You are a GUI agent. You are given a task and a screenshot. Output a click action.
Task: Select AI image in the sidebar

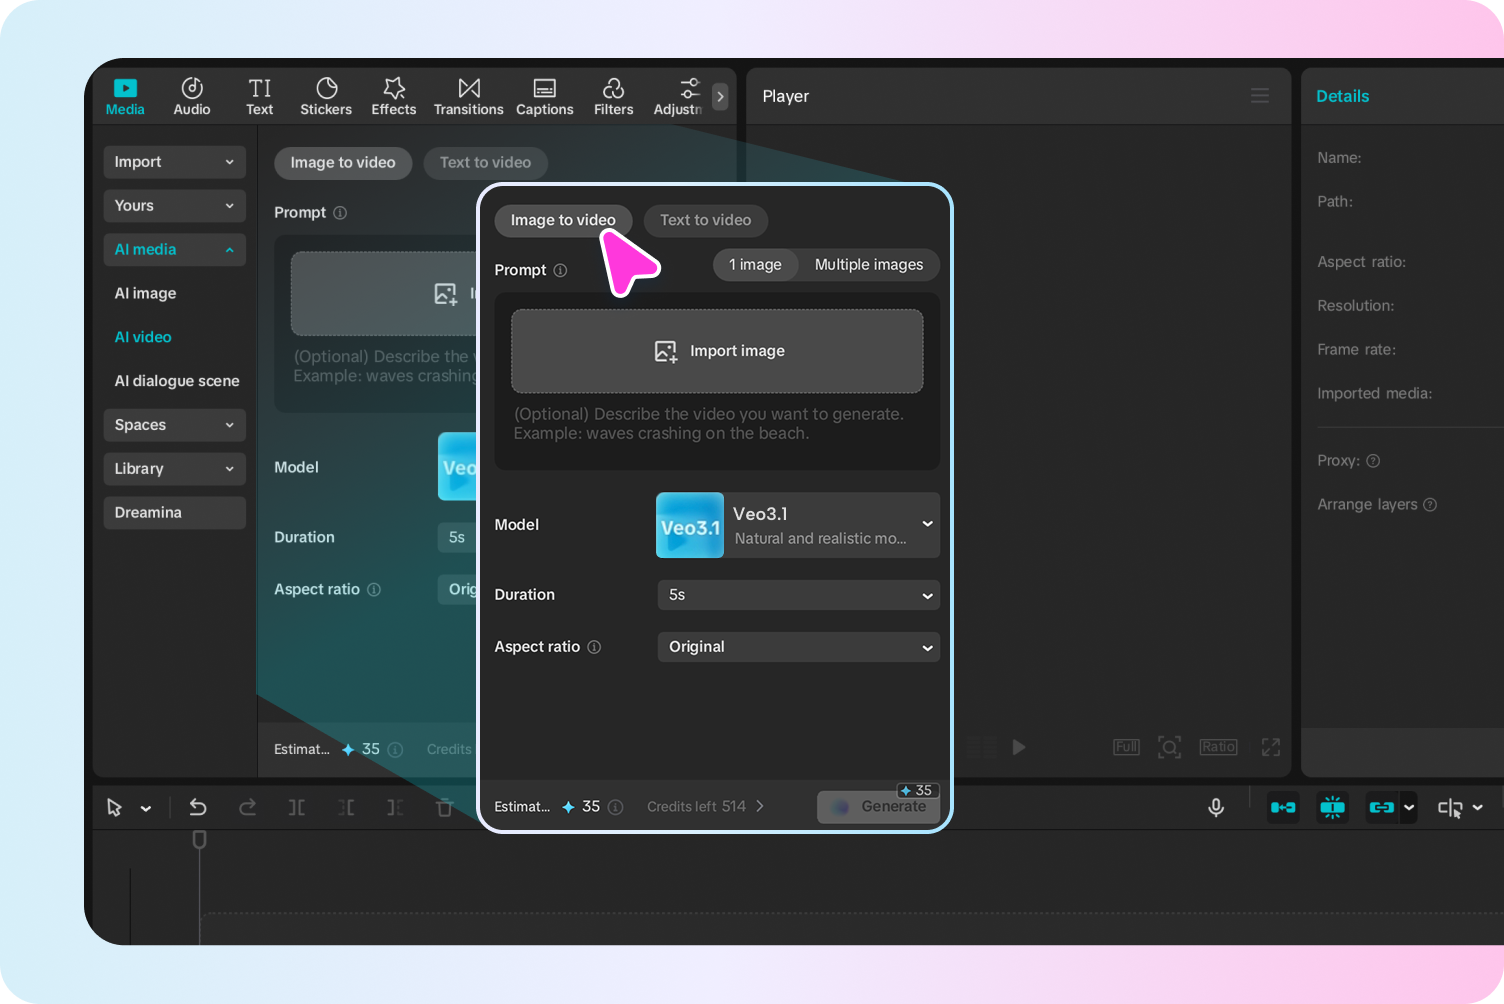tap(145, 293)
